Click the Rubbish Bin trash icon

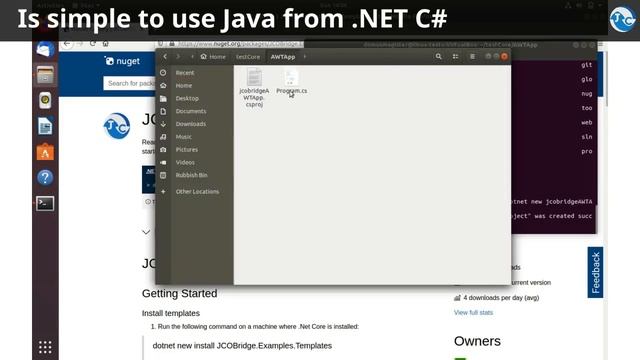163,175
